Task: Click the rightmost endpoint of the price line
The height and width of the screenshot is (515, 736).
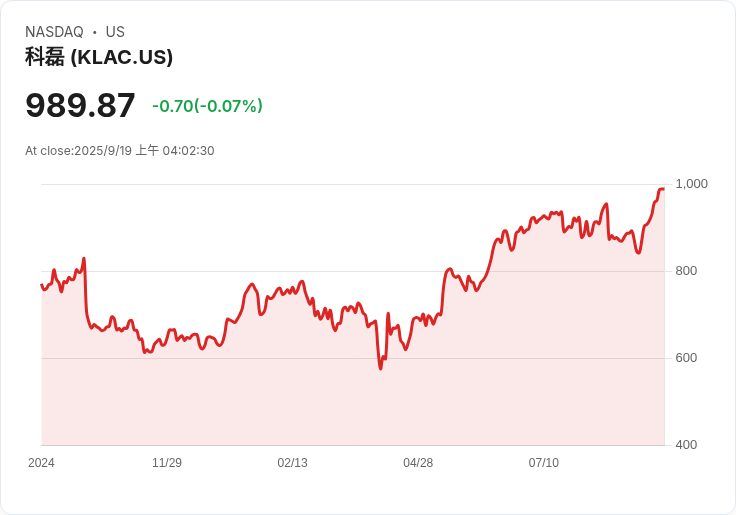Action: 663,189
